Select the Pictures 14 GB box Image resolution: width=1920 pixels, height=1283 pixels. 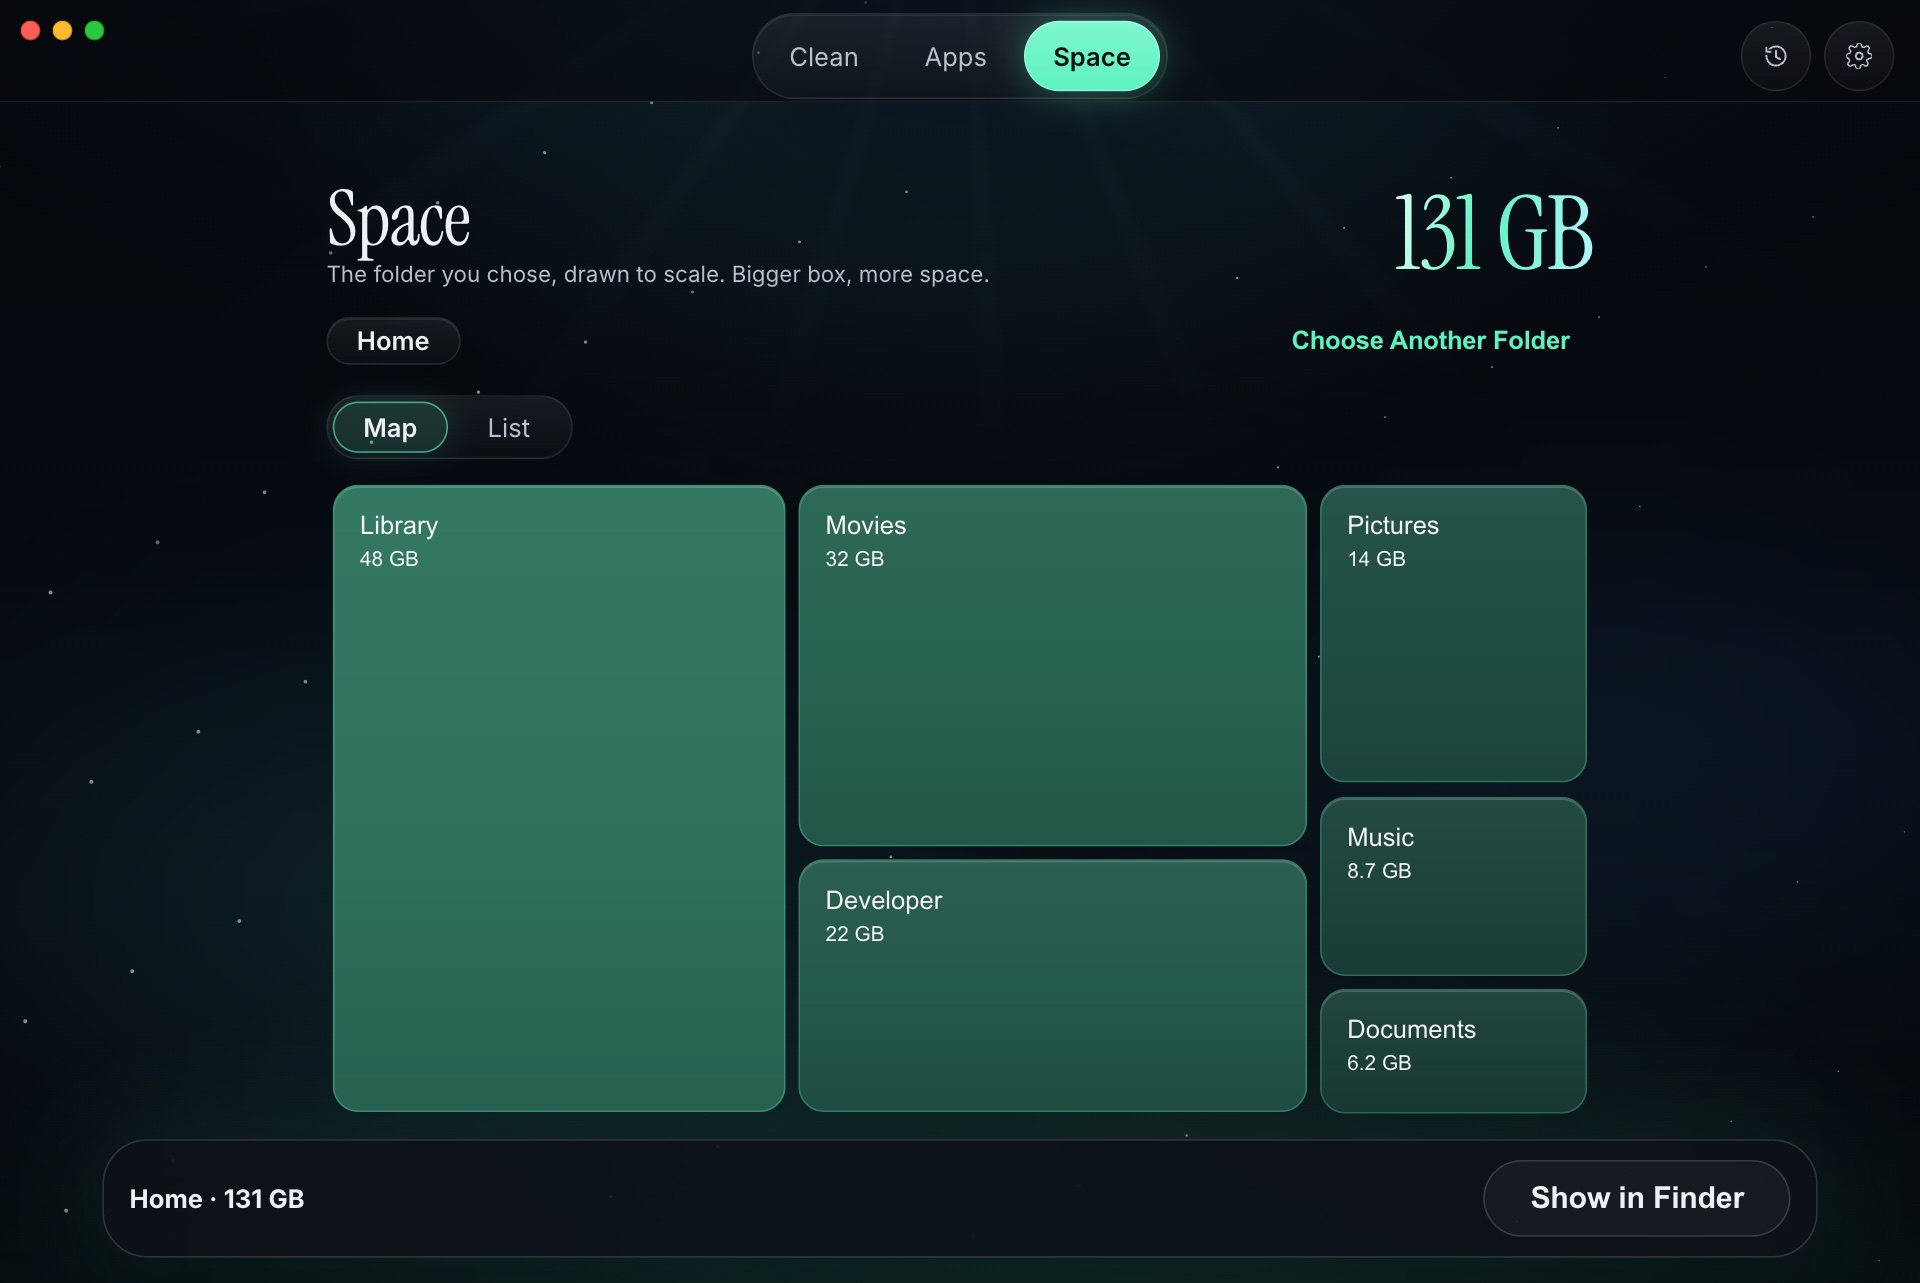click(x=1453, y=634)
